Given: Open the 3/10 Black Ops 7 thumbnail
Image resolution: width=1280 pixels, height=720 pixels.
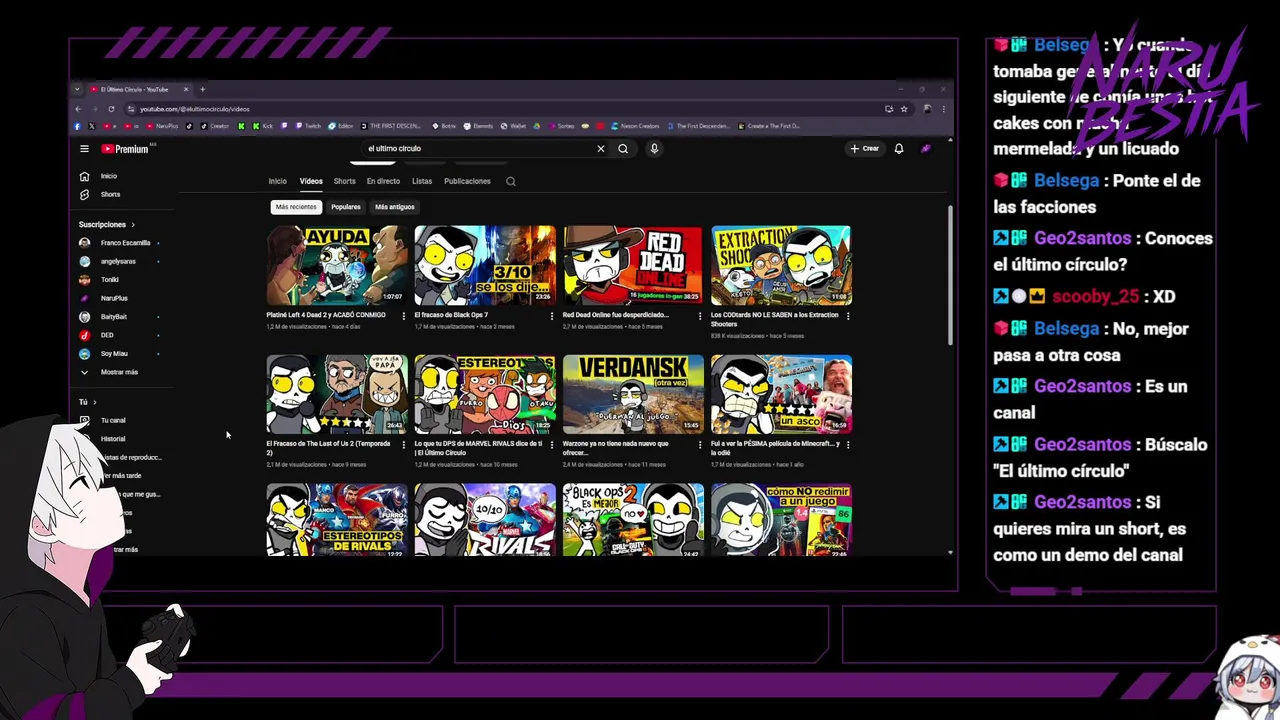Looking at the screenshot, I should [485, 265].
